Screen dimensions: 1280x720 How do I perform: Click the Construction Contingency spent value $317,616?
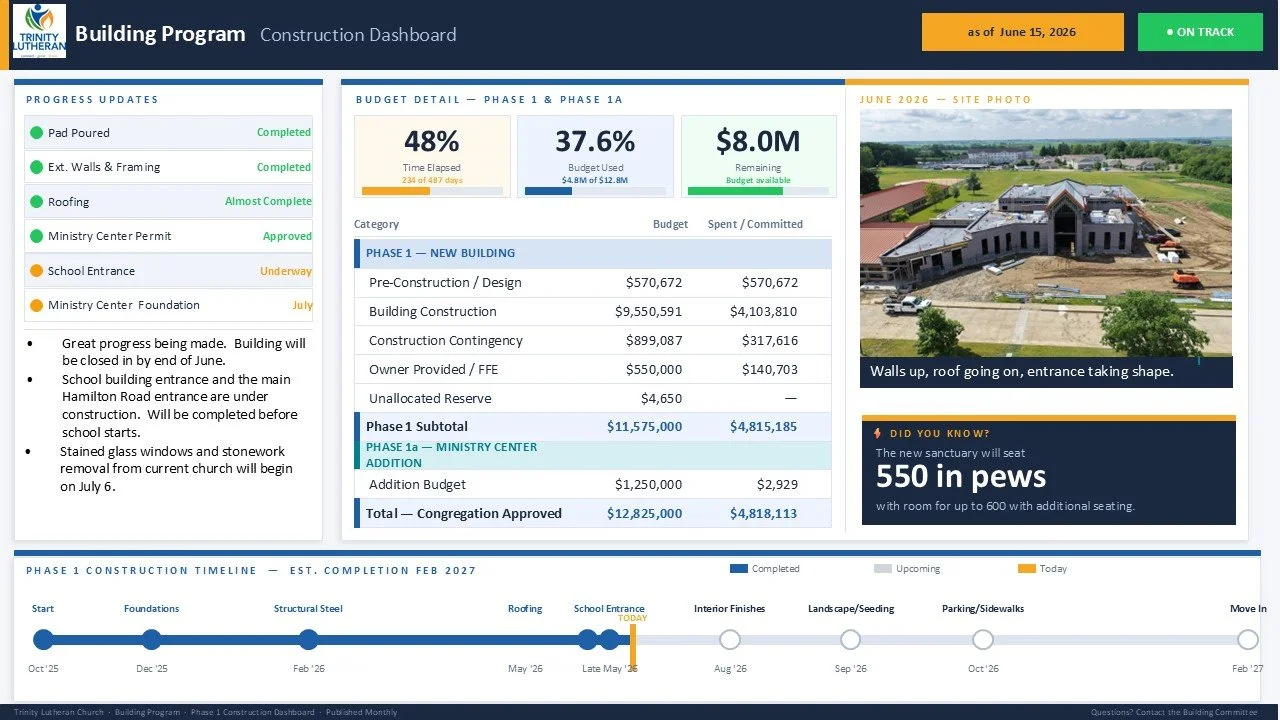pos(770,340)
